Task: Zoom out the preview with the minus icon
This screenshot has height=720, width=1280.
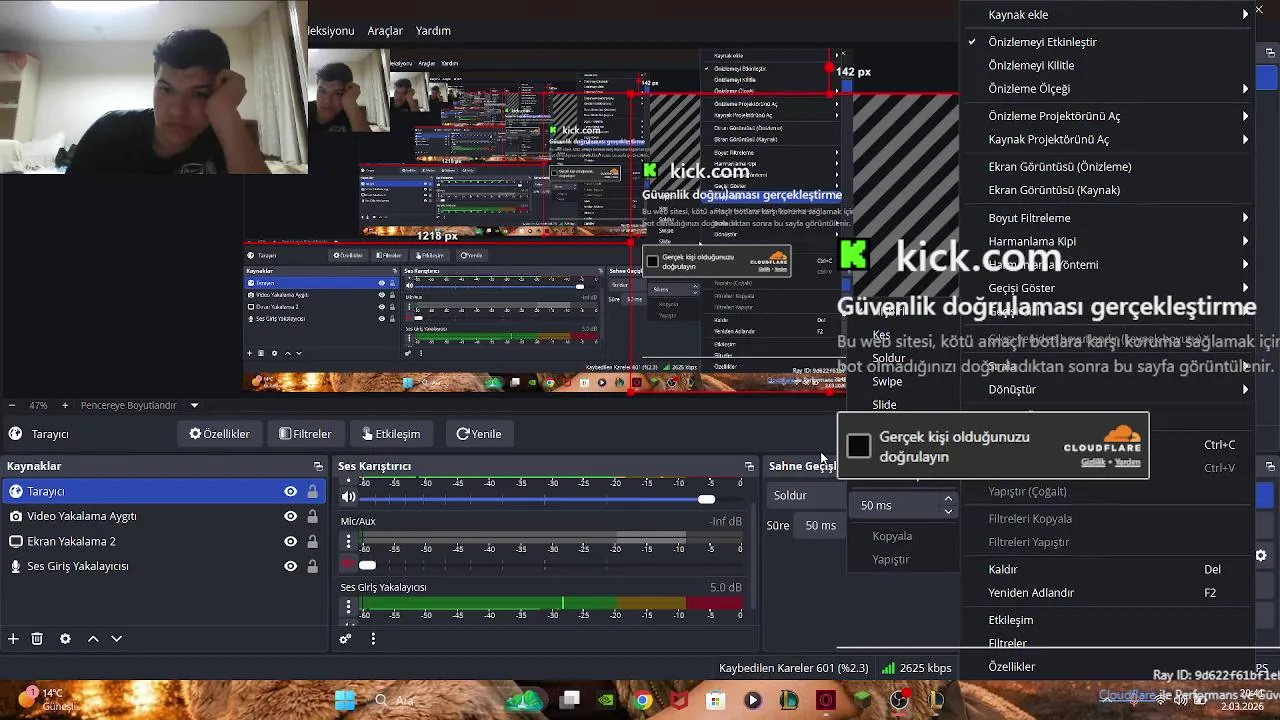Action: pyautogui.click(x=11, y=405)
